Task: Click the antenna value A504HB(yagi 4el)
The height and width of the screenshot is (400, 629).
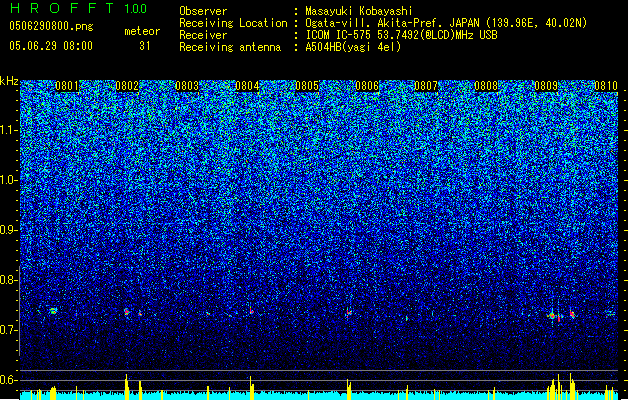Action: point(353,47)
